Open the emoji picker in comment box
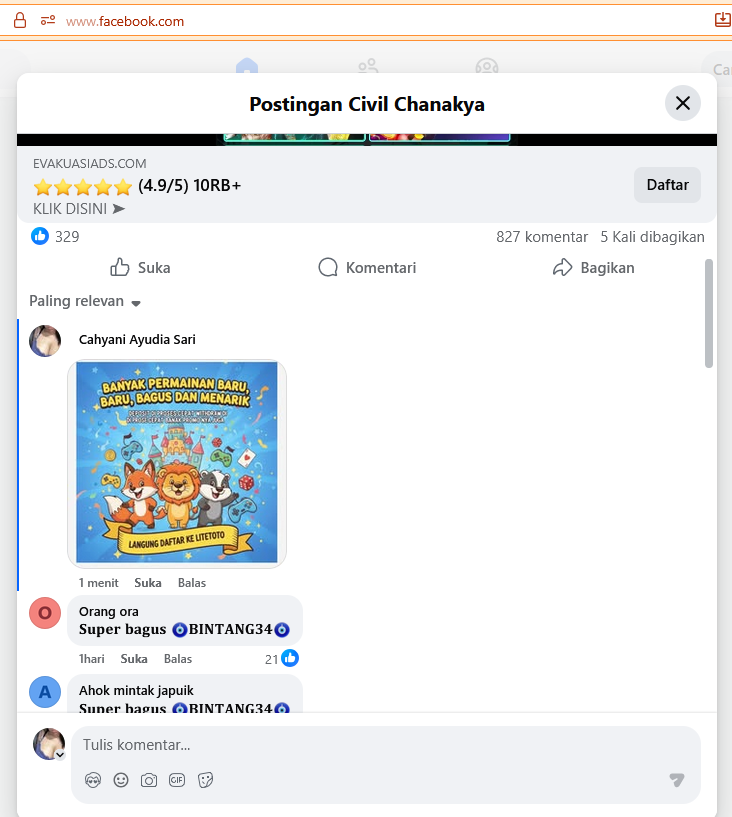 tap(121, 780)
